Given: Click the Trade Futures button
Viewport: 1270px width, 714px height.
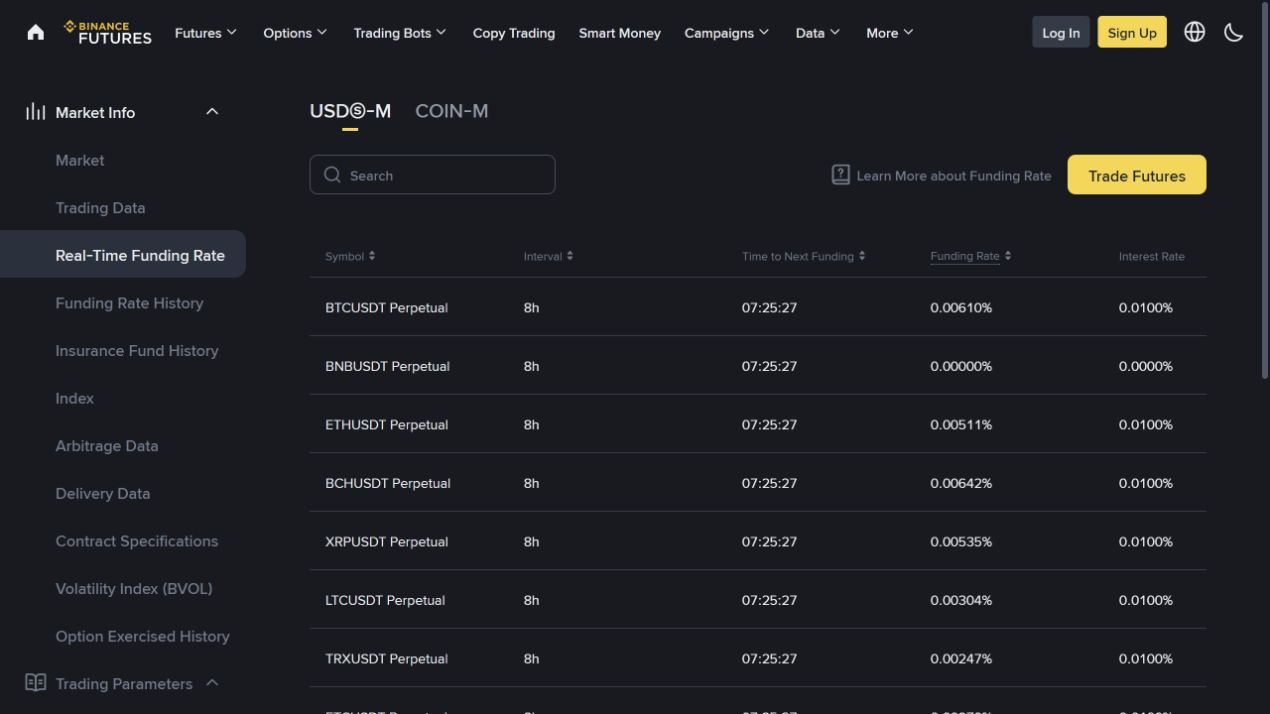Looking at the screenshot, I should click(x=1137, y=175).
